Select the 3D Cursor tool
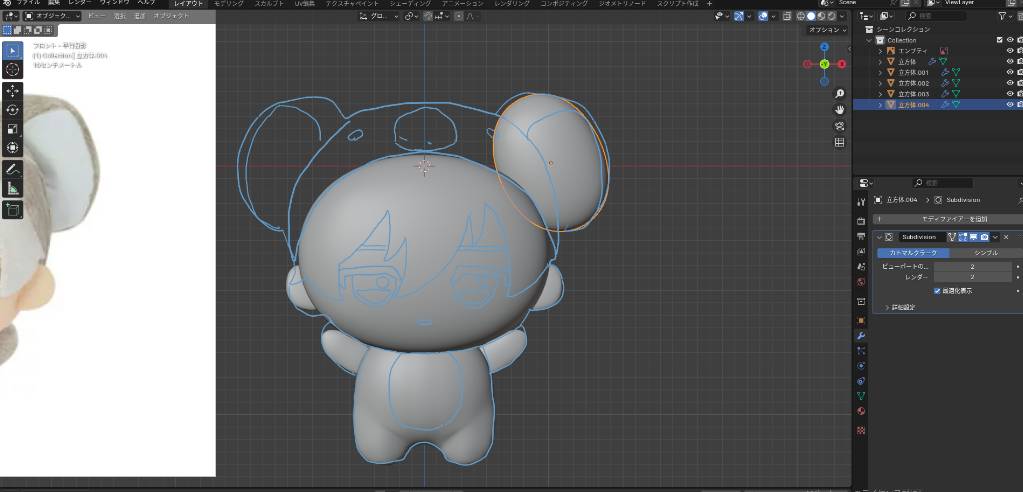 point(13,69)
